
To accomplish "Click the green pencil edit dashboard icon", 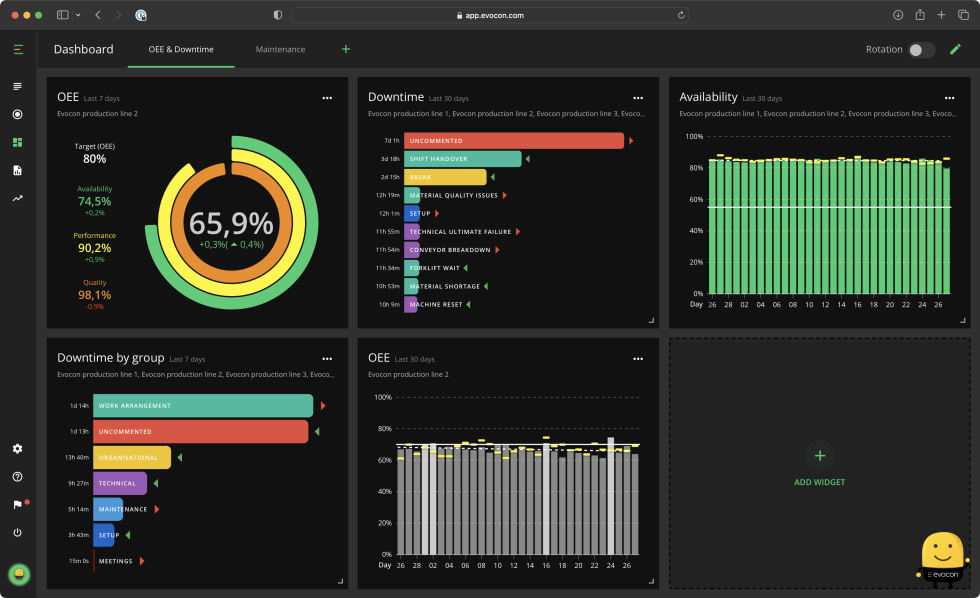I will tap(955, 49).
